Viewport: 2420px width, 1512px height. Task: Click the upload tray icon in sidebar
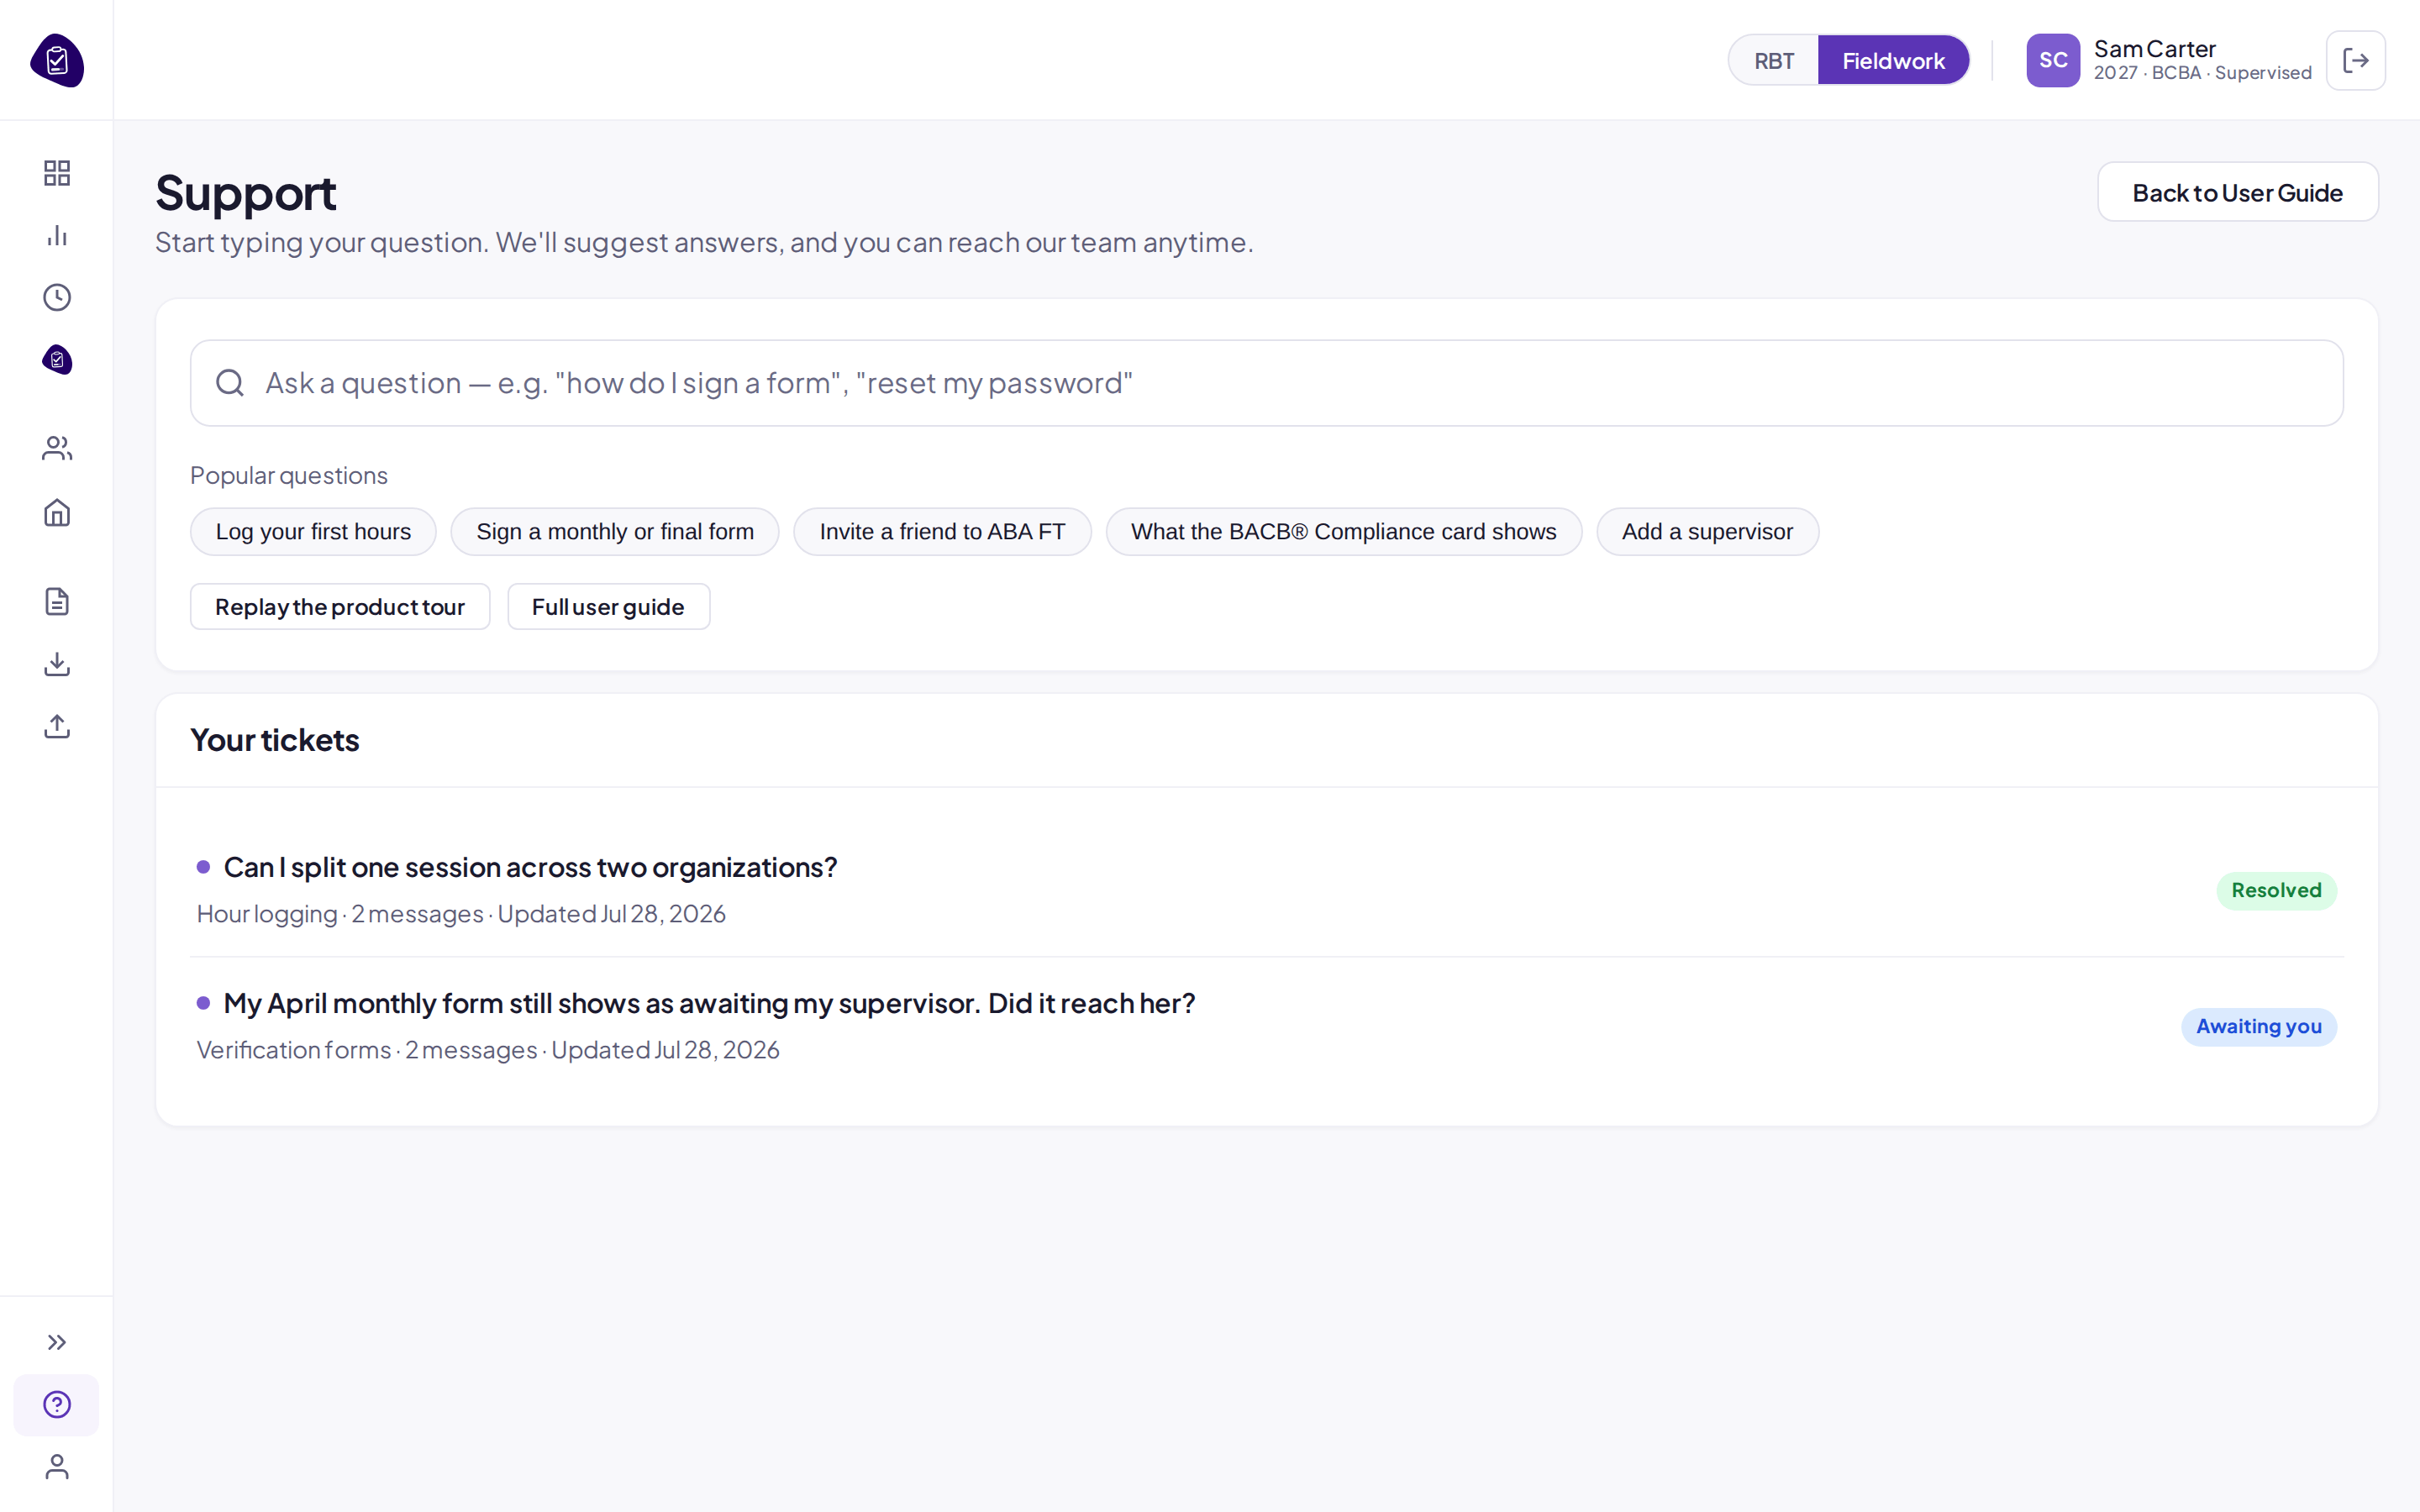[57, 726]
